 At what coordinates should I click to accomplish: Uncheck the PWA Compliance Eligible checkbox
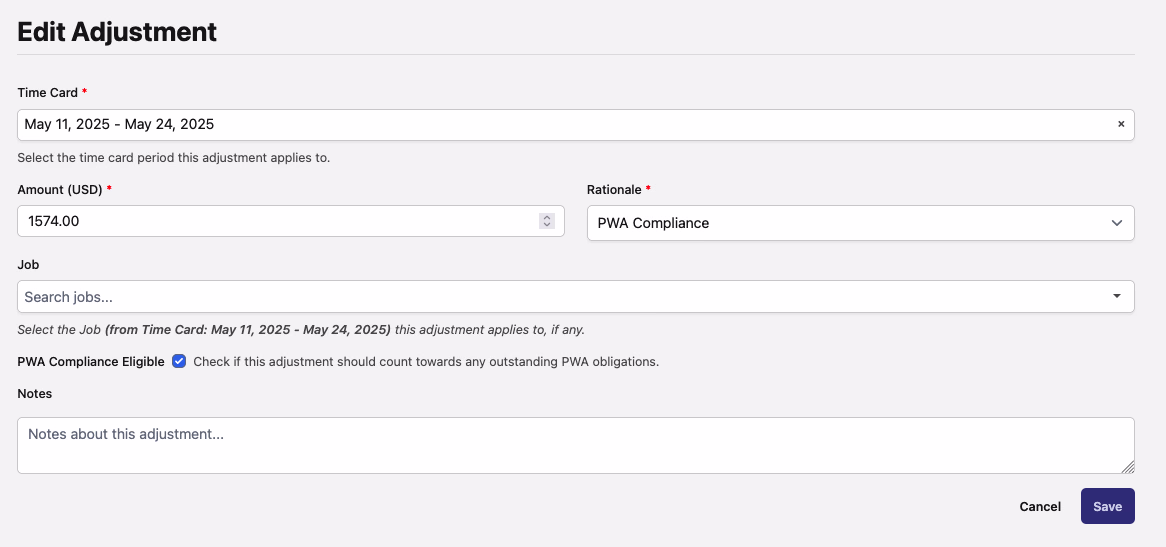[178, 361]
